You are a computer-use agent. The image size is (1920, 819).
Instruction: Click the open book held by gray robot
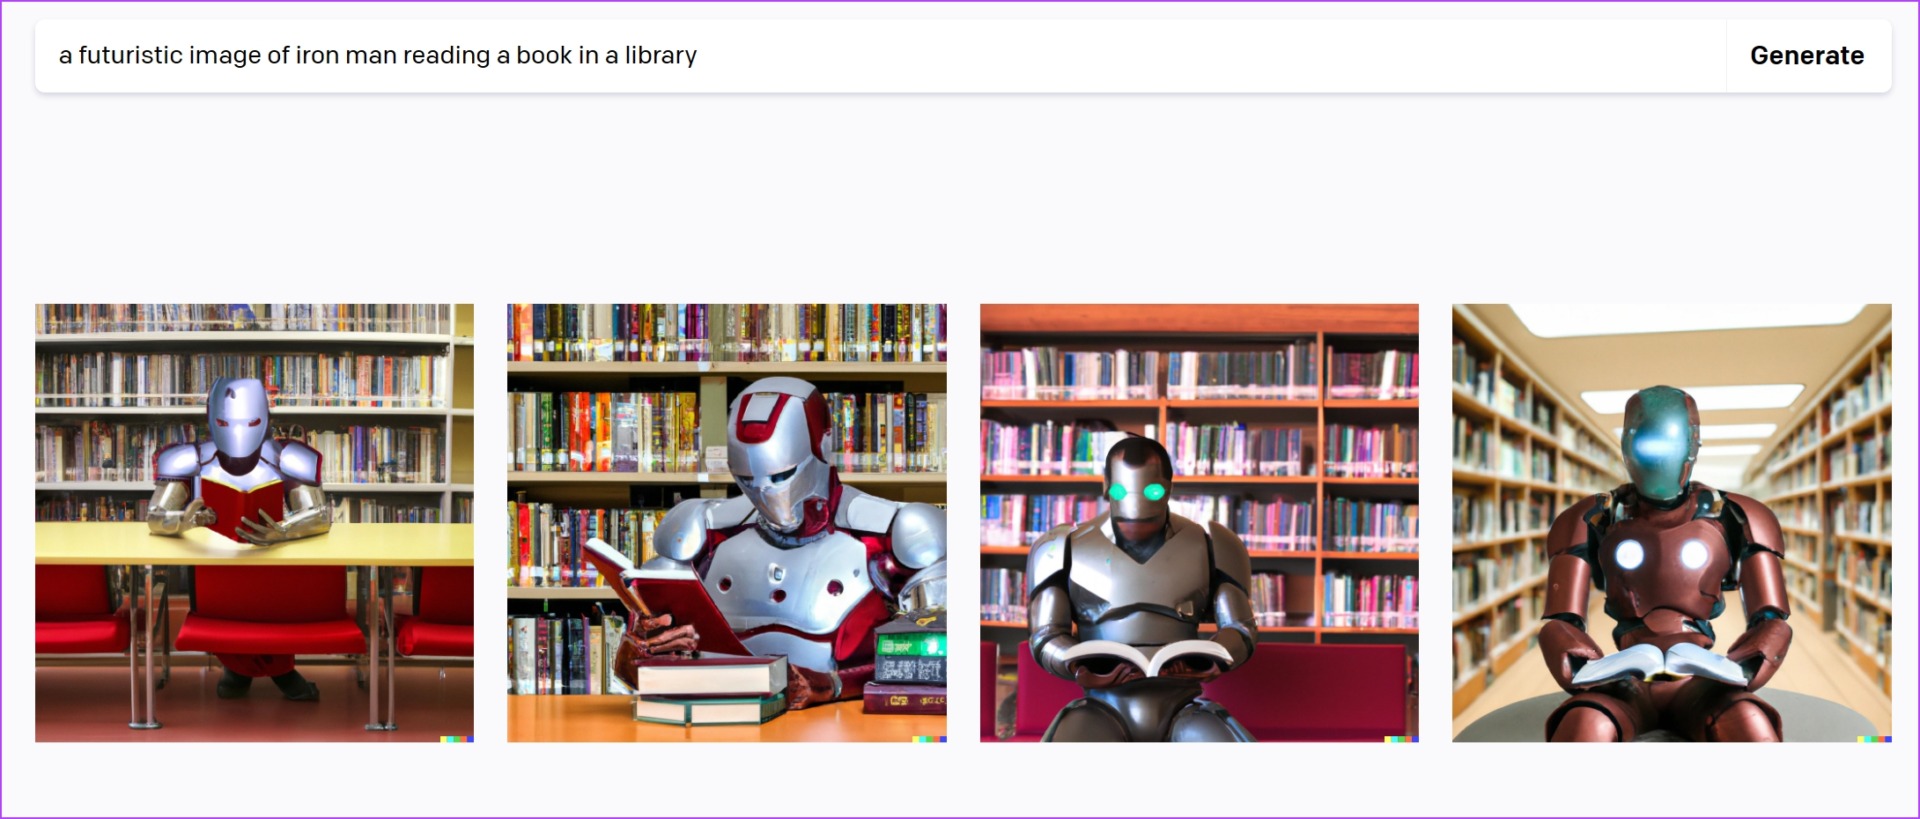click(1148, 658)
